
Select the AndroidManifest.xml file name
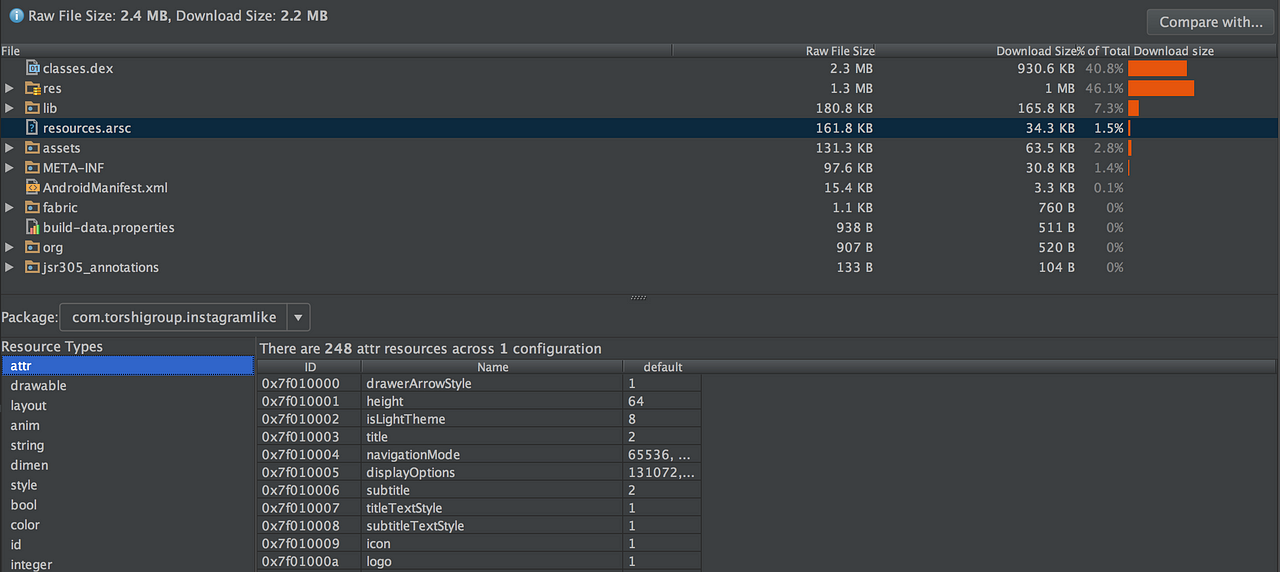coord(105,188)
